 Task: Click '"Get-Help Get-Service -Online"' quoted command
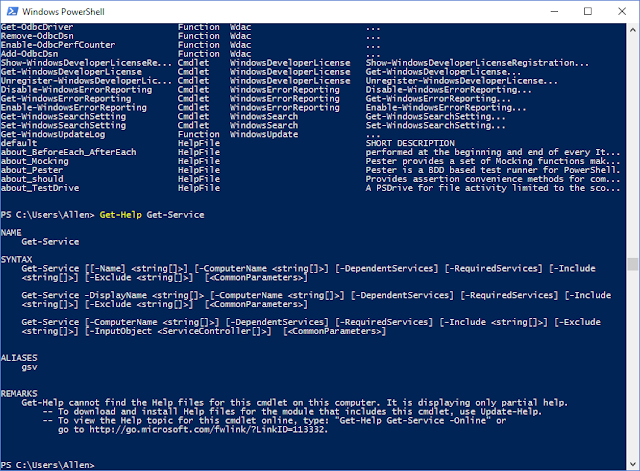click(415, 420)
